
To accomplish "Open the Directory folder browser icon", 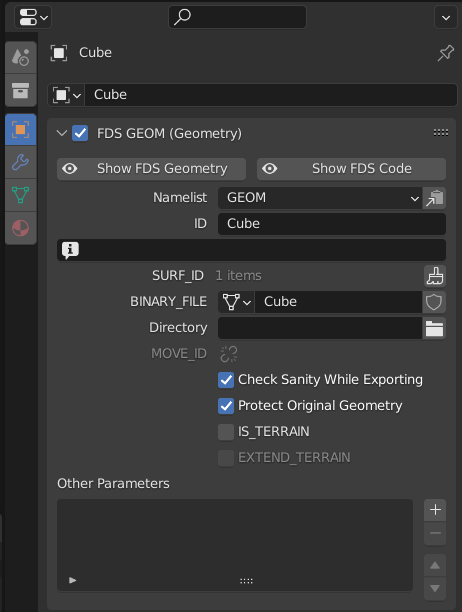I will pos(434,328).
